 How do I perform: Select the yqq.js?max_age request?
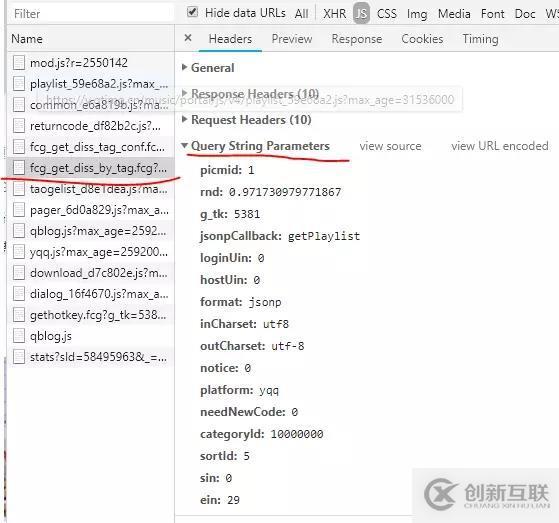coord(91,252)
